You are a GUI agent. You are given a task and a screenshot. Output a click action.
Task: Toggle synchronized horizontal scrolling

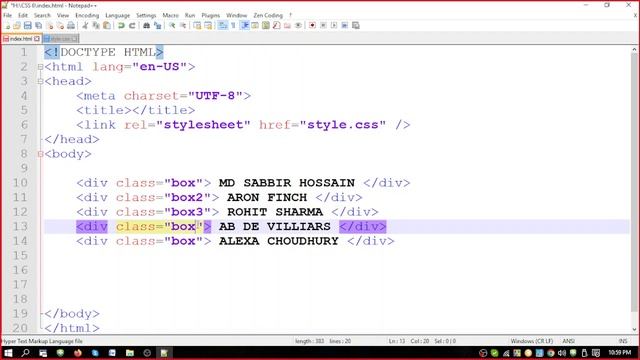(x=208, y=25)
